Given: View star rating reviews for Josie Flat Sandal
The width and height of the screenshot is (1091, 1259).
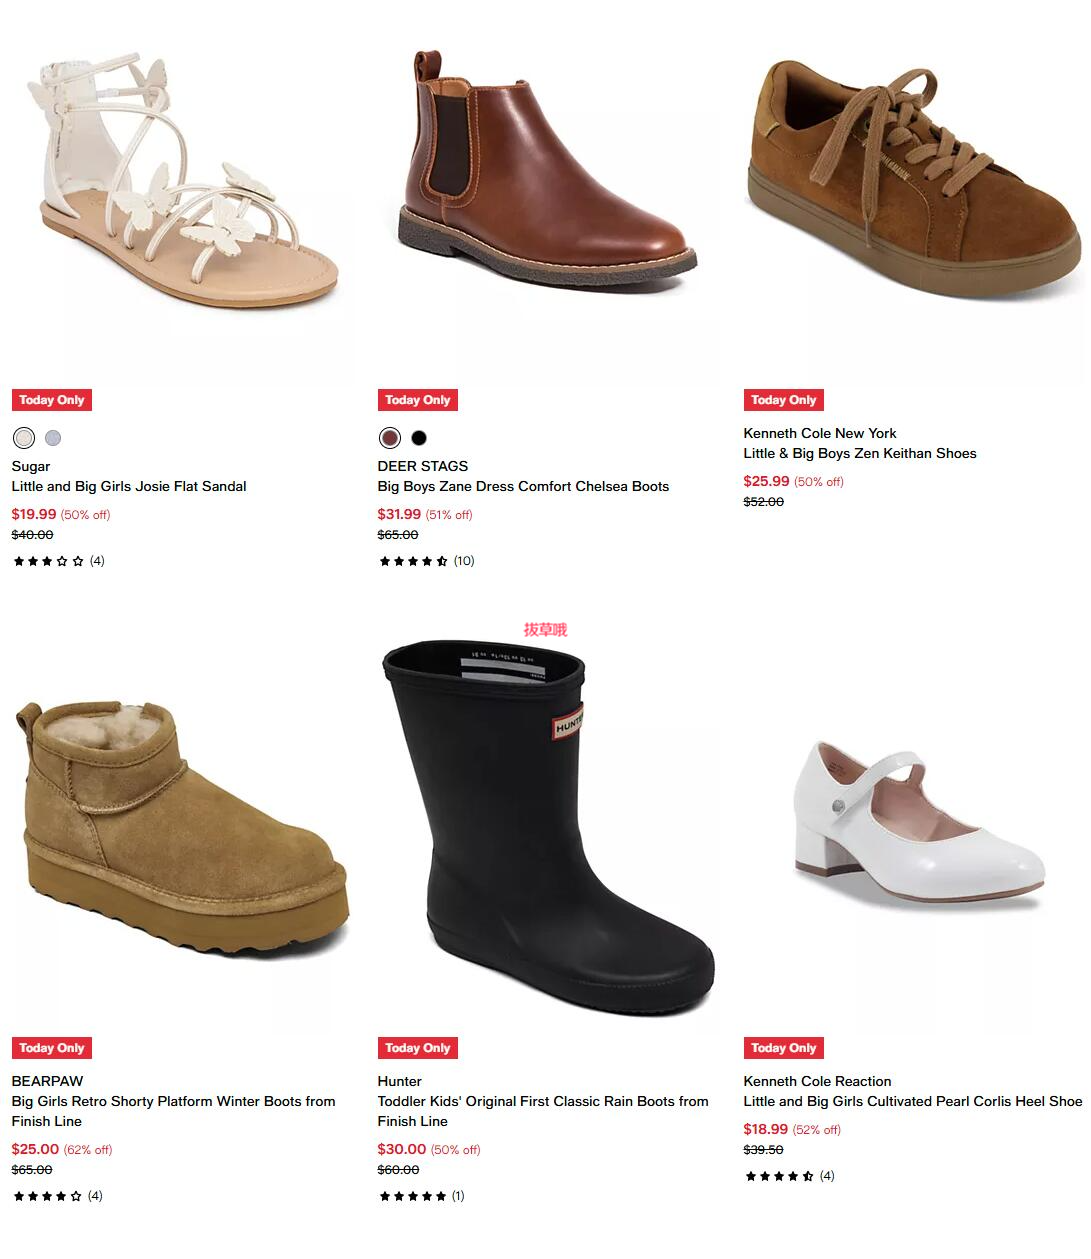Looking at the screenshot, I should [58, 561].
